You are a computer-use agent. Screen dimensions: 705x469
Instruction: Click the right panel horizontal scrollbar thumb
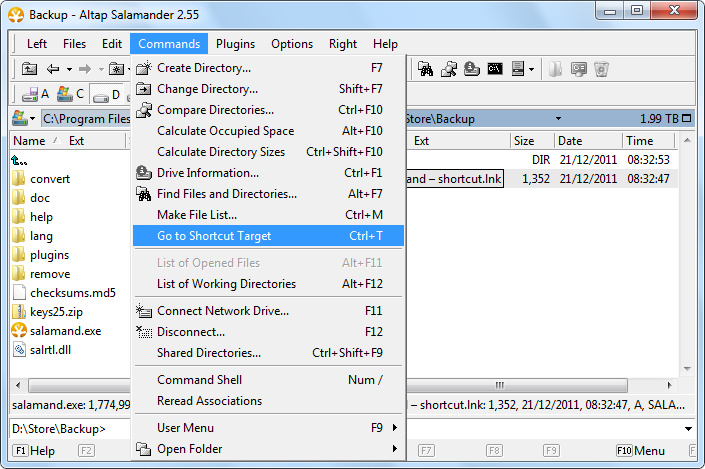click(x=517, y=385)
